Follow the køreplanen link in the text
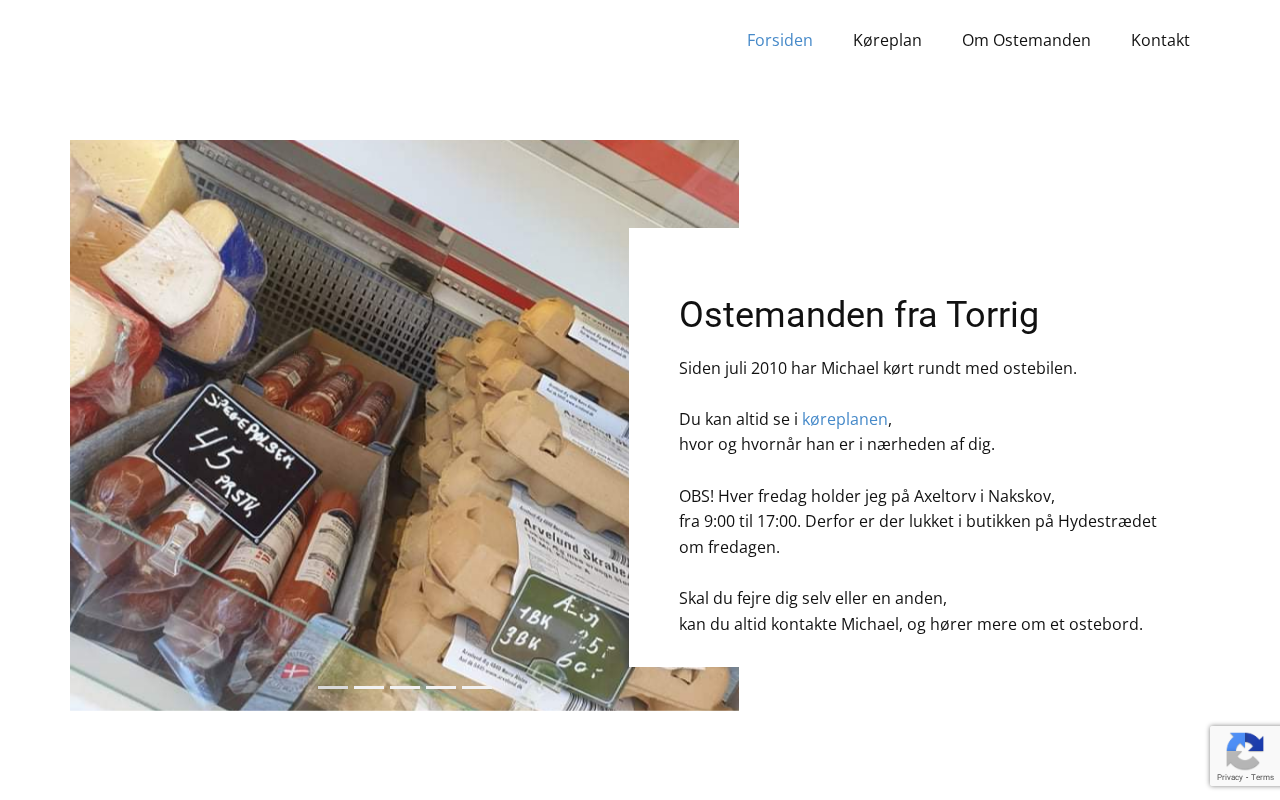The height and width of the screenshot is (800, 1280). tap(845, 419)
